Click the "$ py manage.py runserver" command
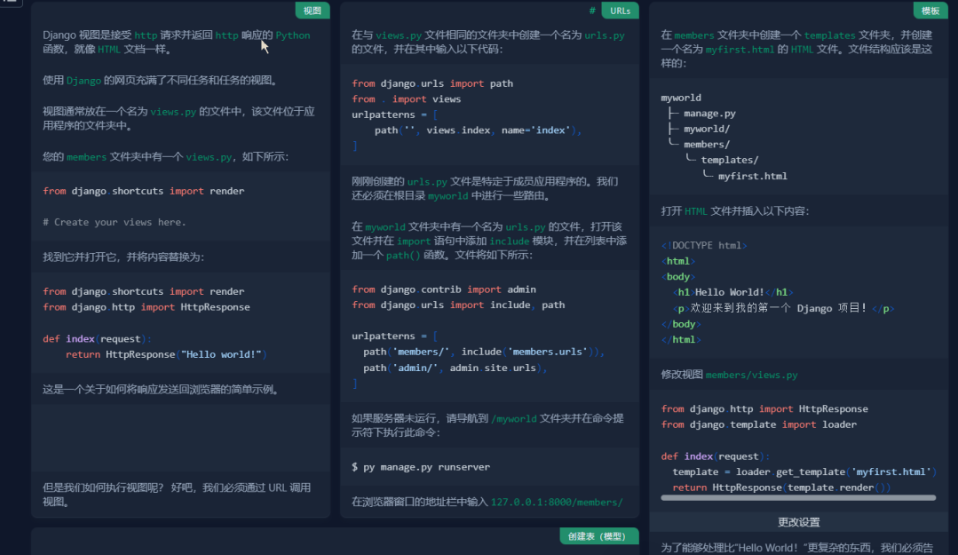 pyautogui.click(x=421, y=467)
